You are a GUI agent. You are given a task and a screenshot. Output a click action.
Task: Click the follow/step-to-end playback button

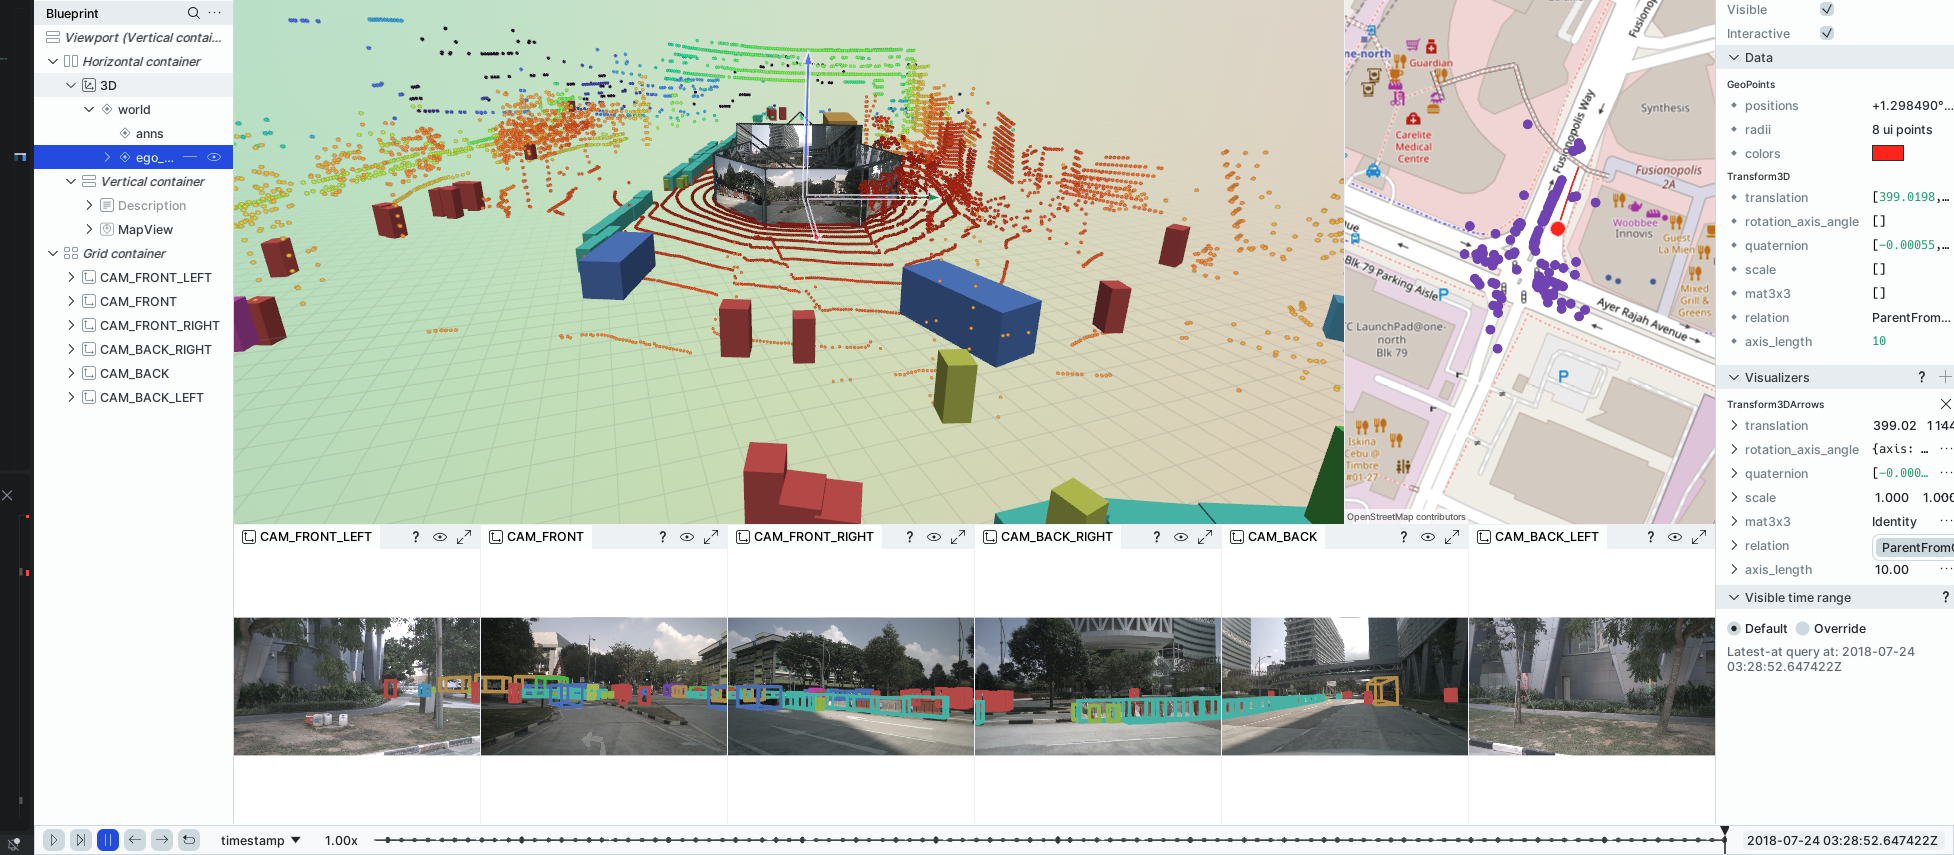click(81, 840)
